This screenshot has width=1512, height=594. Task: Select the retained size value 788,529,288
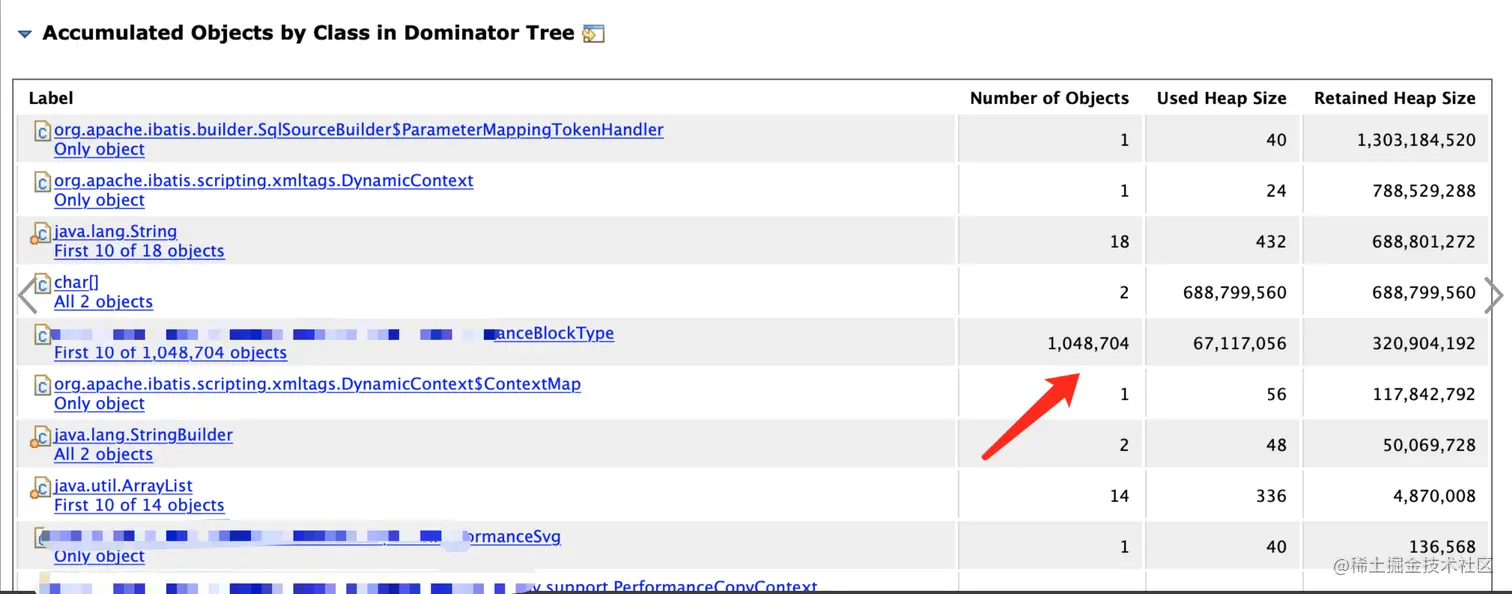[x=1424, y=191]
